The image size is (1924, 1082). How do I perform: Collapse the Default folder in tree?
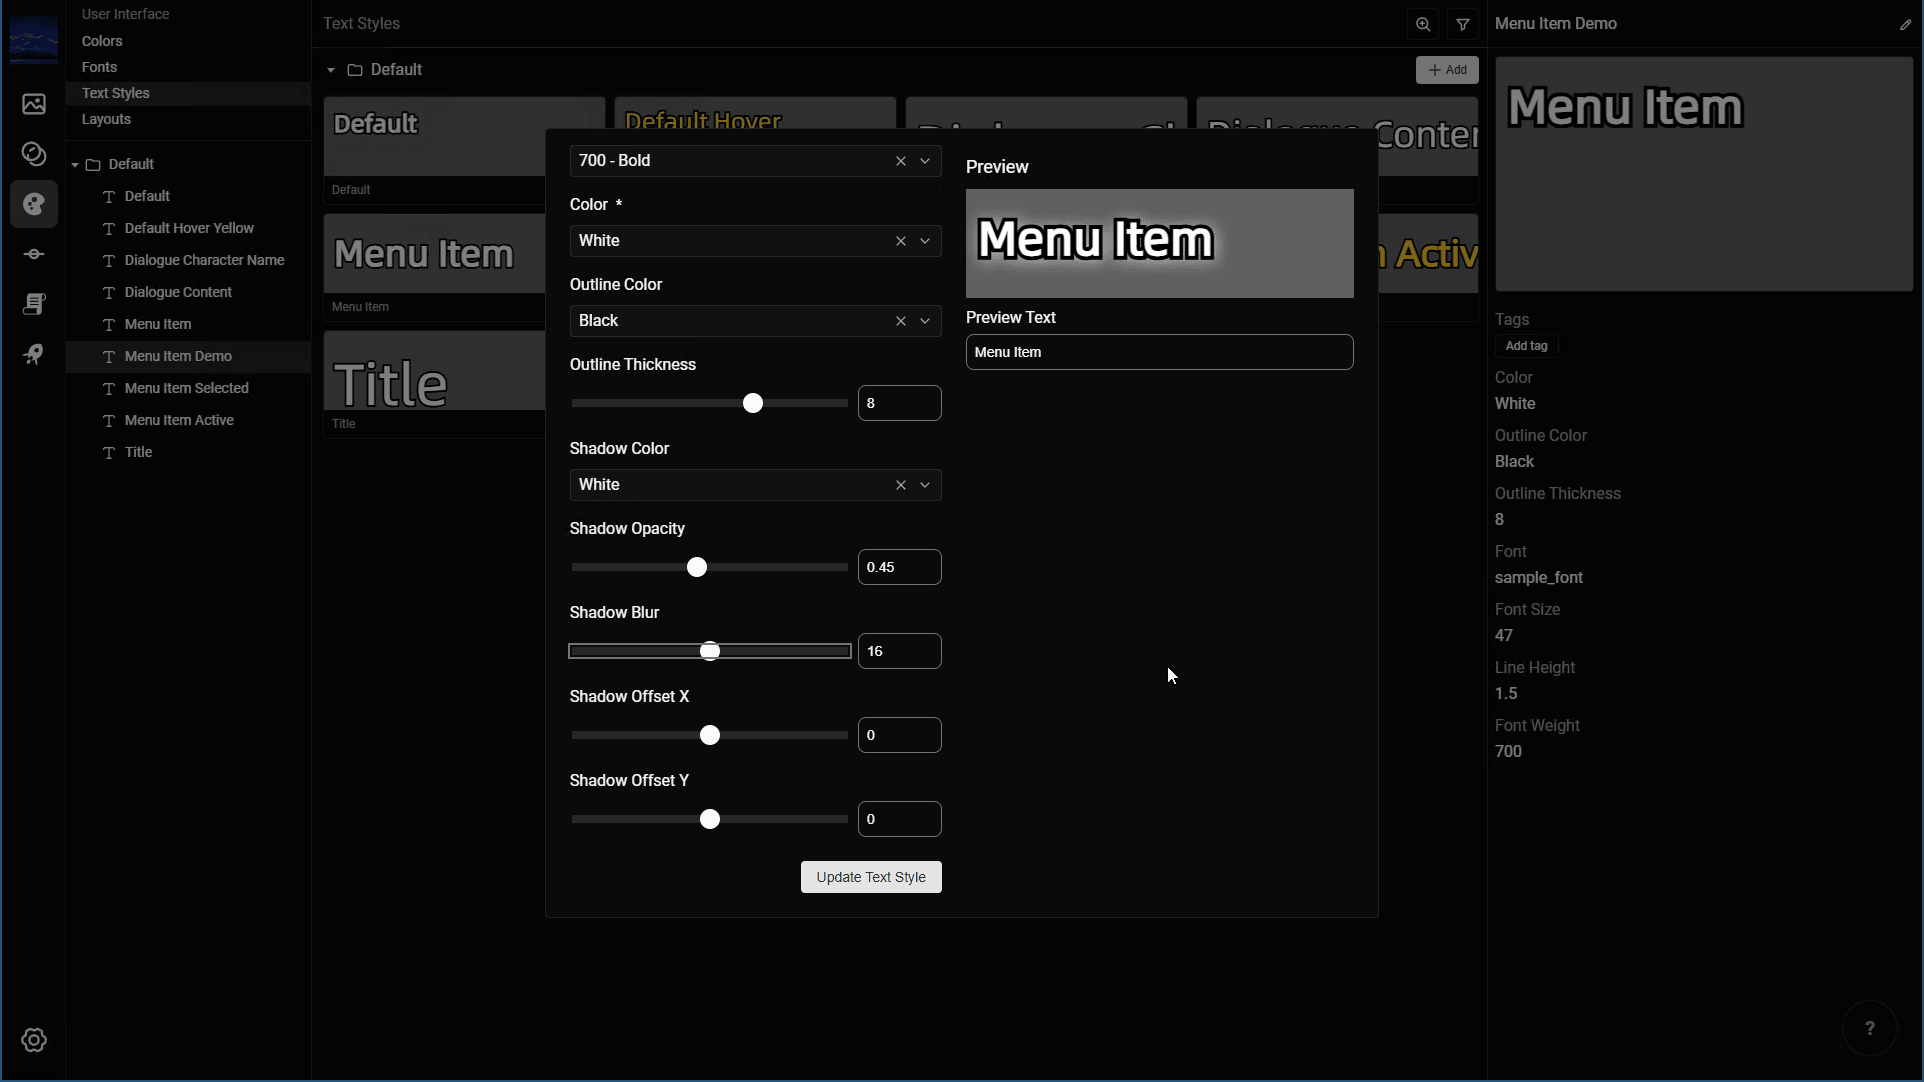coord(75,165)
